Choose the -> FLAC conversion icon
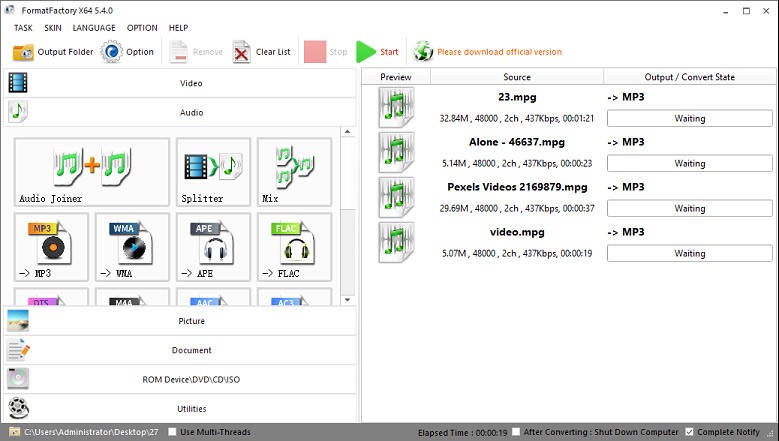 click(294, 247)
